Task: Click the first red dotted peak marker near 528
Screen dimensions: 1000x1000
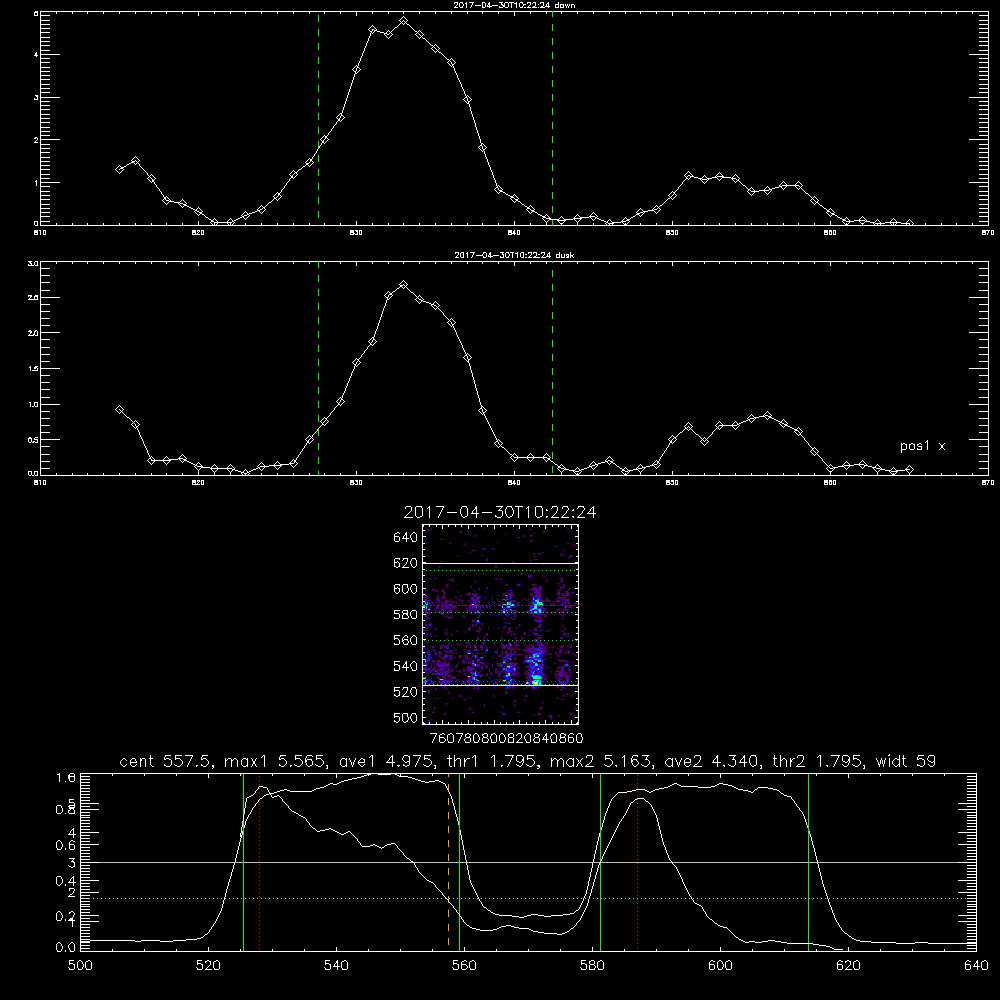Action: [x=260, y=861]
